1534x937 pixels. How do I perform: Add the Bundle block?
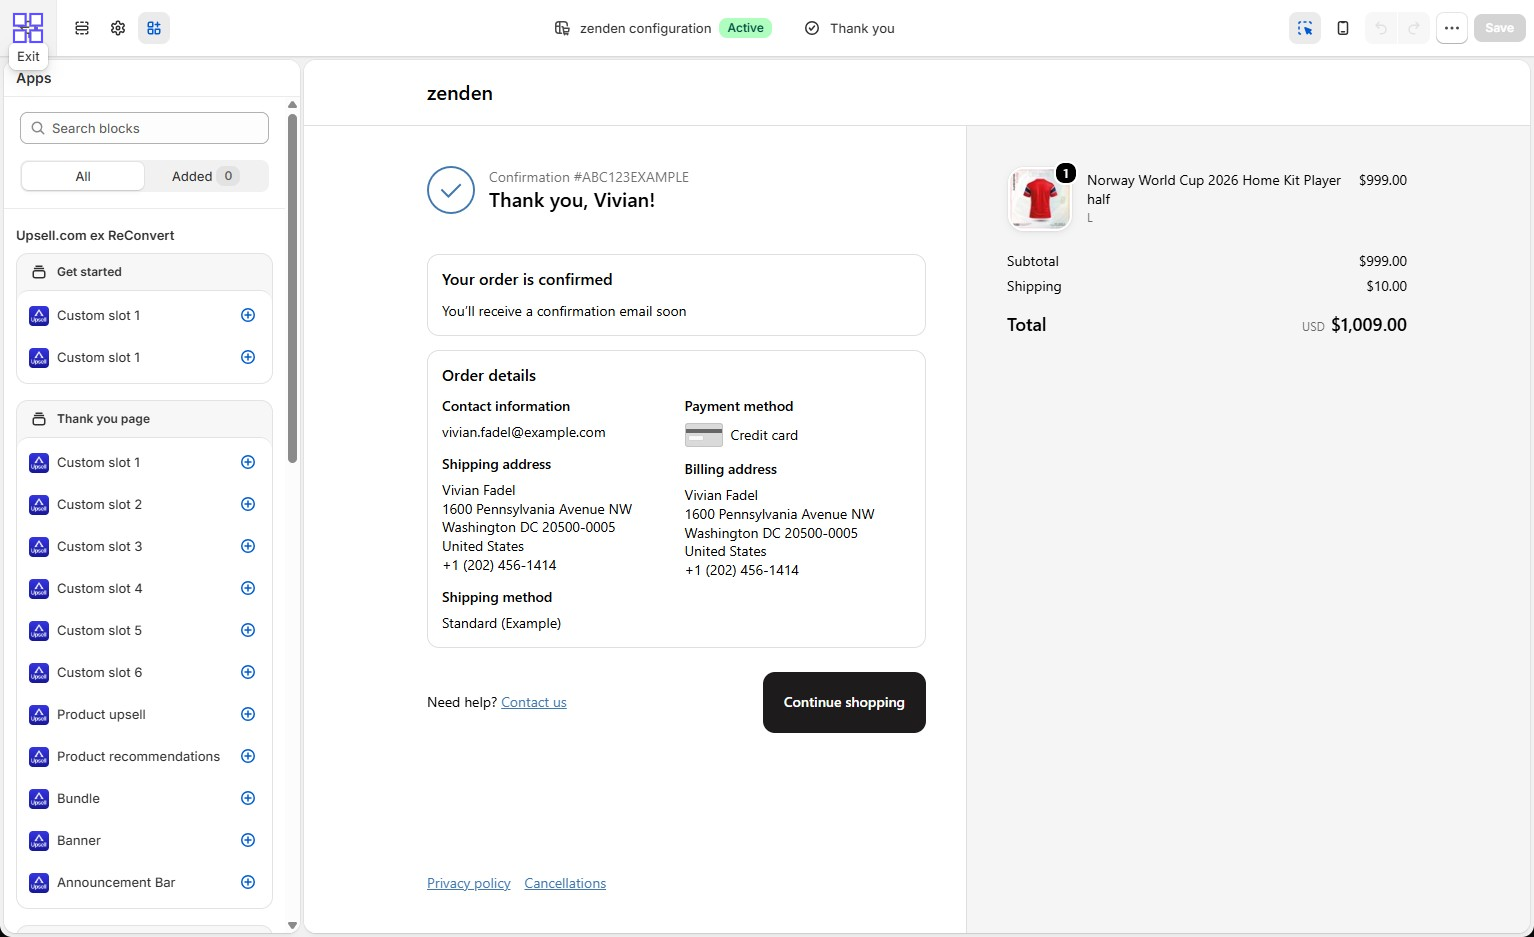tap(248, 798)
